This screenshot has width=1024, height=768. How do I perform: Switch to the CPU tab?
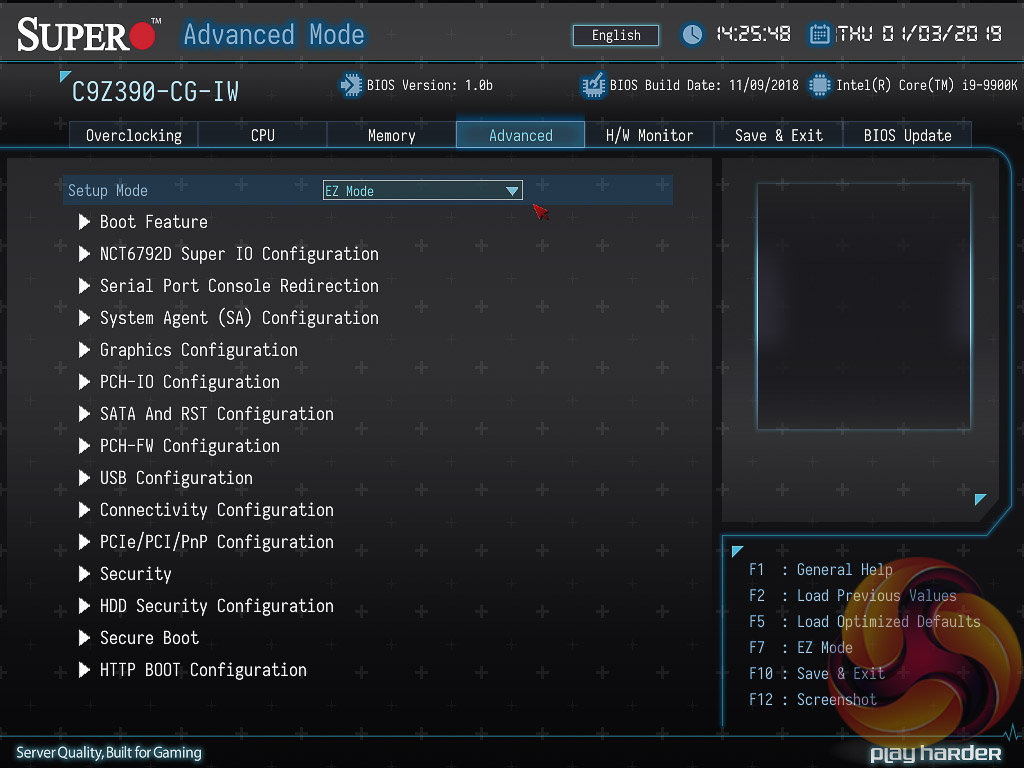pos(263,135)
